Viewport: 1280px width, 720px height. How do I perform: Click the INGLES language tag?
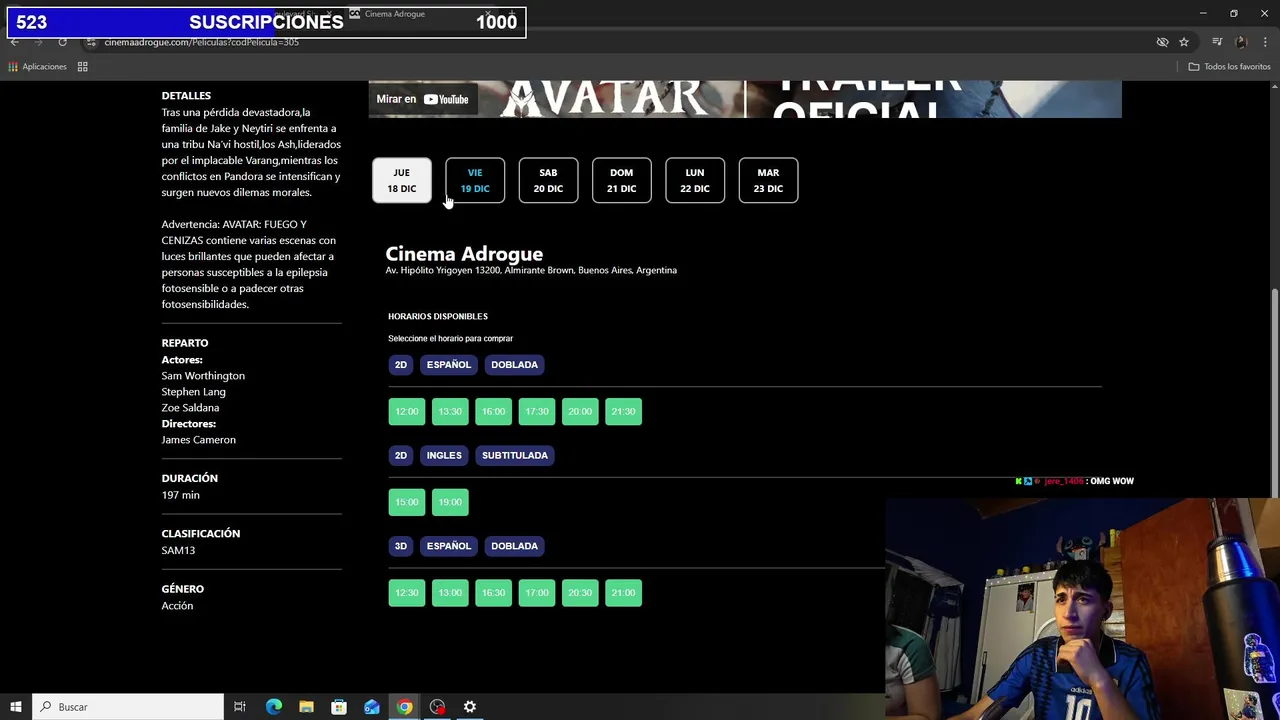click(x=444, y=455)
